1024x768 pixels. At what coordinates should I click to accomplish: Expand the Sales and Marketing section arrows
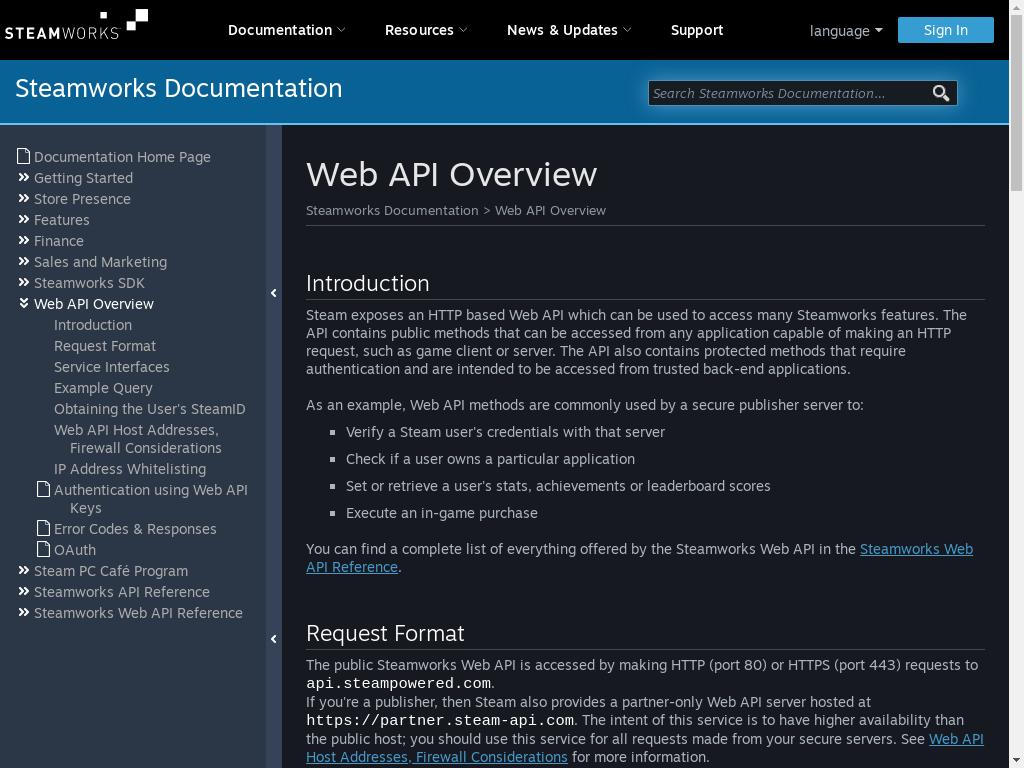(24, 261)
